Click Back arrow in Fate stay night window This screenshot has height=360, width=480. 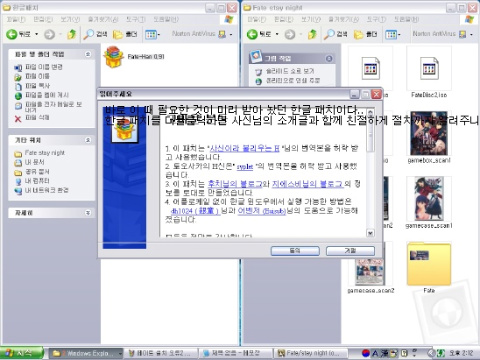259,34
